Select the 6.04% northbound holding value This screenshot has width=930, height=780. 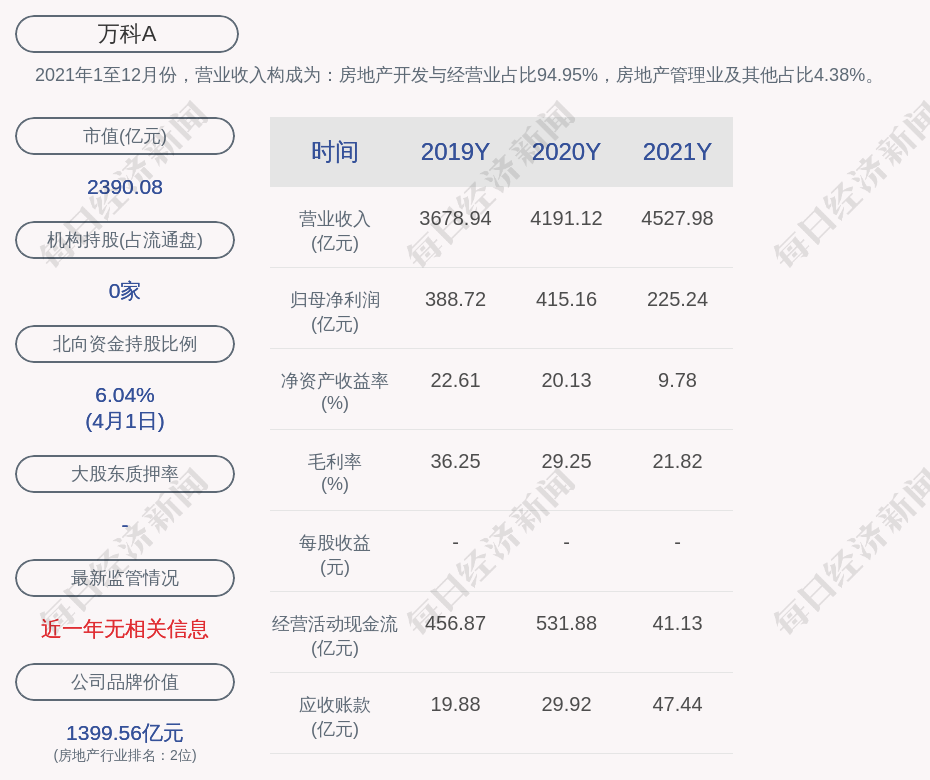125,395
